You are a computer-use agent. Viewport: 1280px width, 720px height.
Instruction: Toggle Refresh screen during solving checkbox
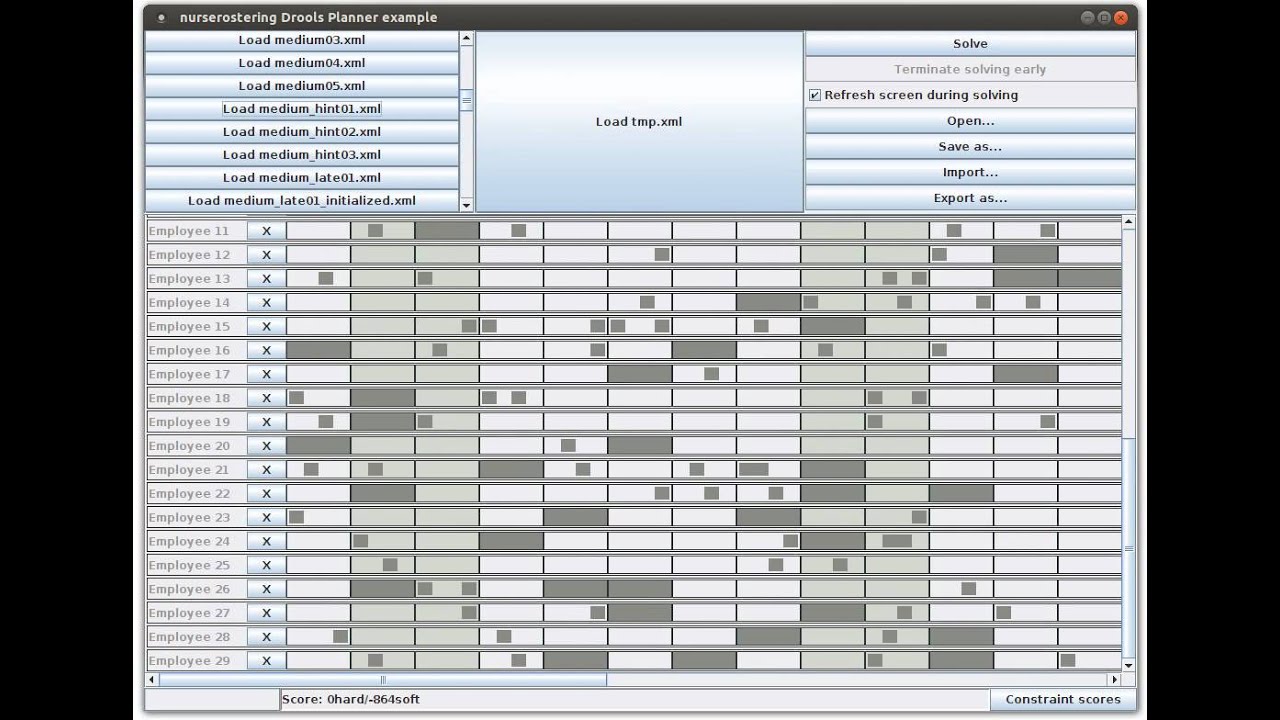[815, 95]
